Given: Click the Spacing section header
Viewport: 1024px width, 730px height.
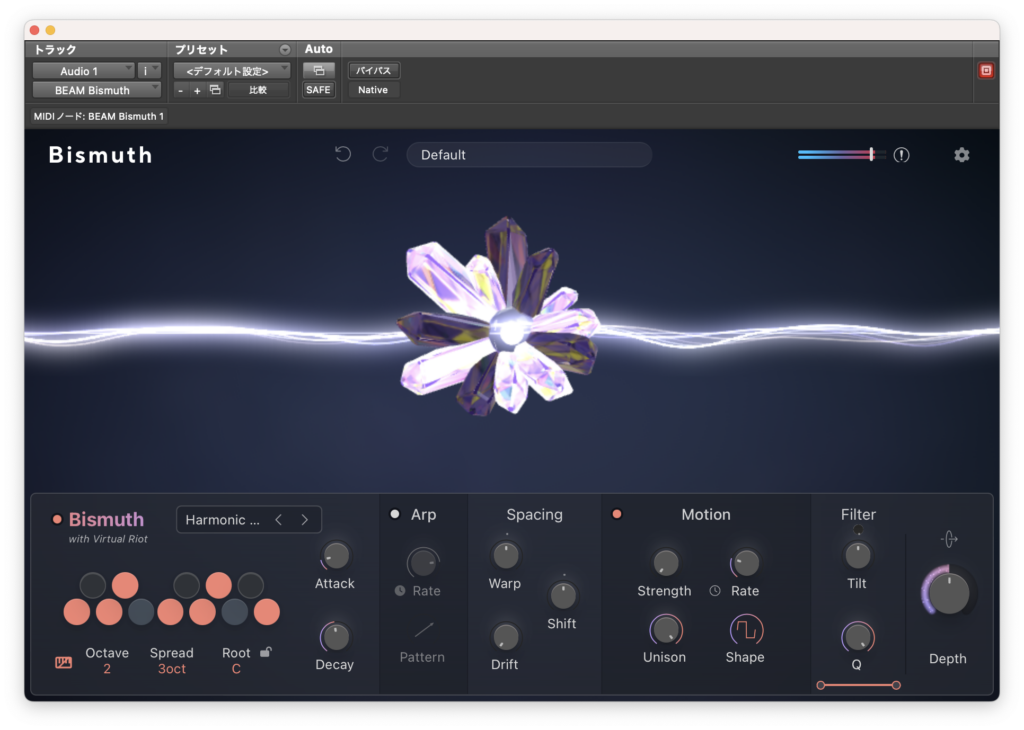Looking at the screenshot, I should 534,515.
